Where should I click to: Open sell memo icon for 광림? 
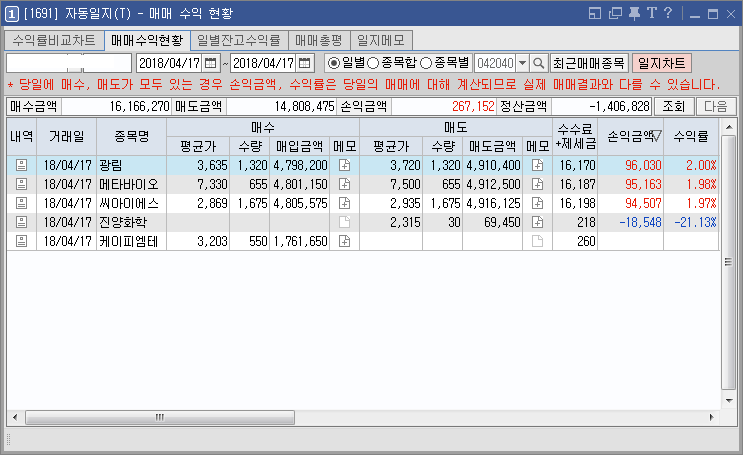[537, 165]
